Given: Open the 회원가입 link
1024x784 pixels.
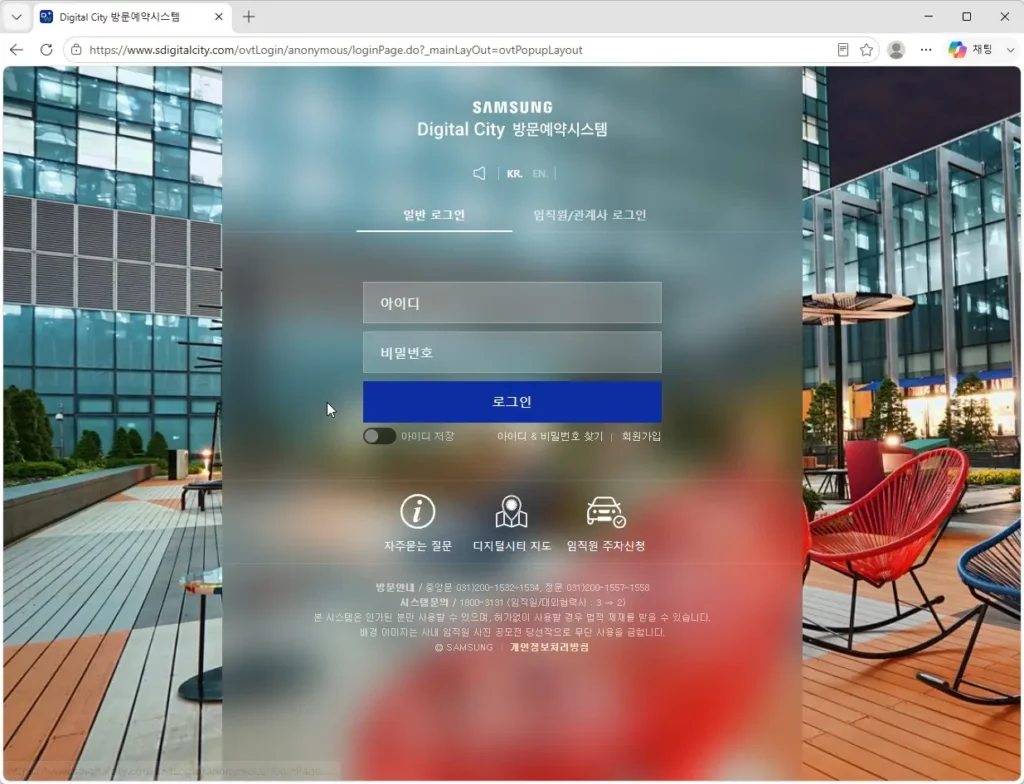Looking at the screenshot, I should pos(641,436).
